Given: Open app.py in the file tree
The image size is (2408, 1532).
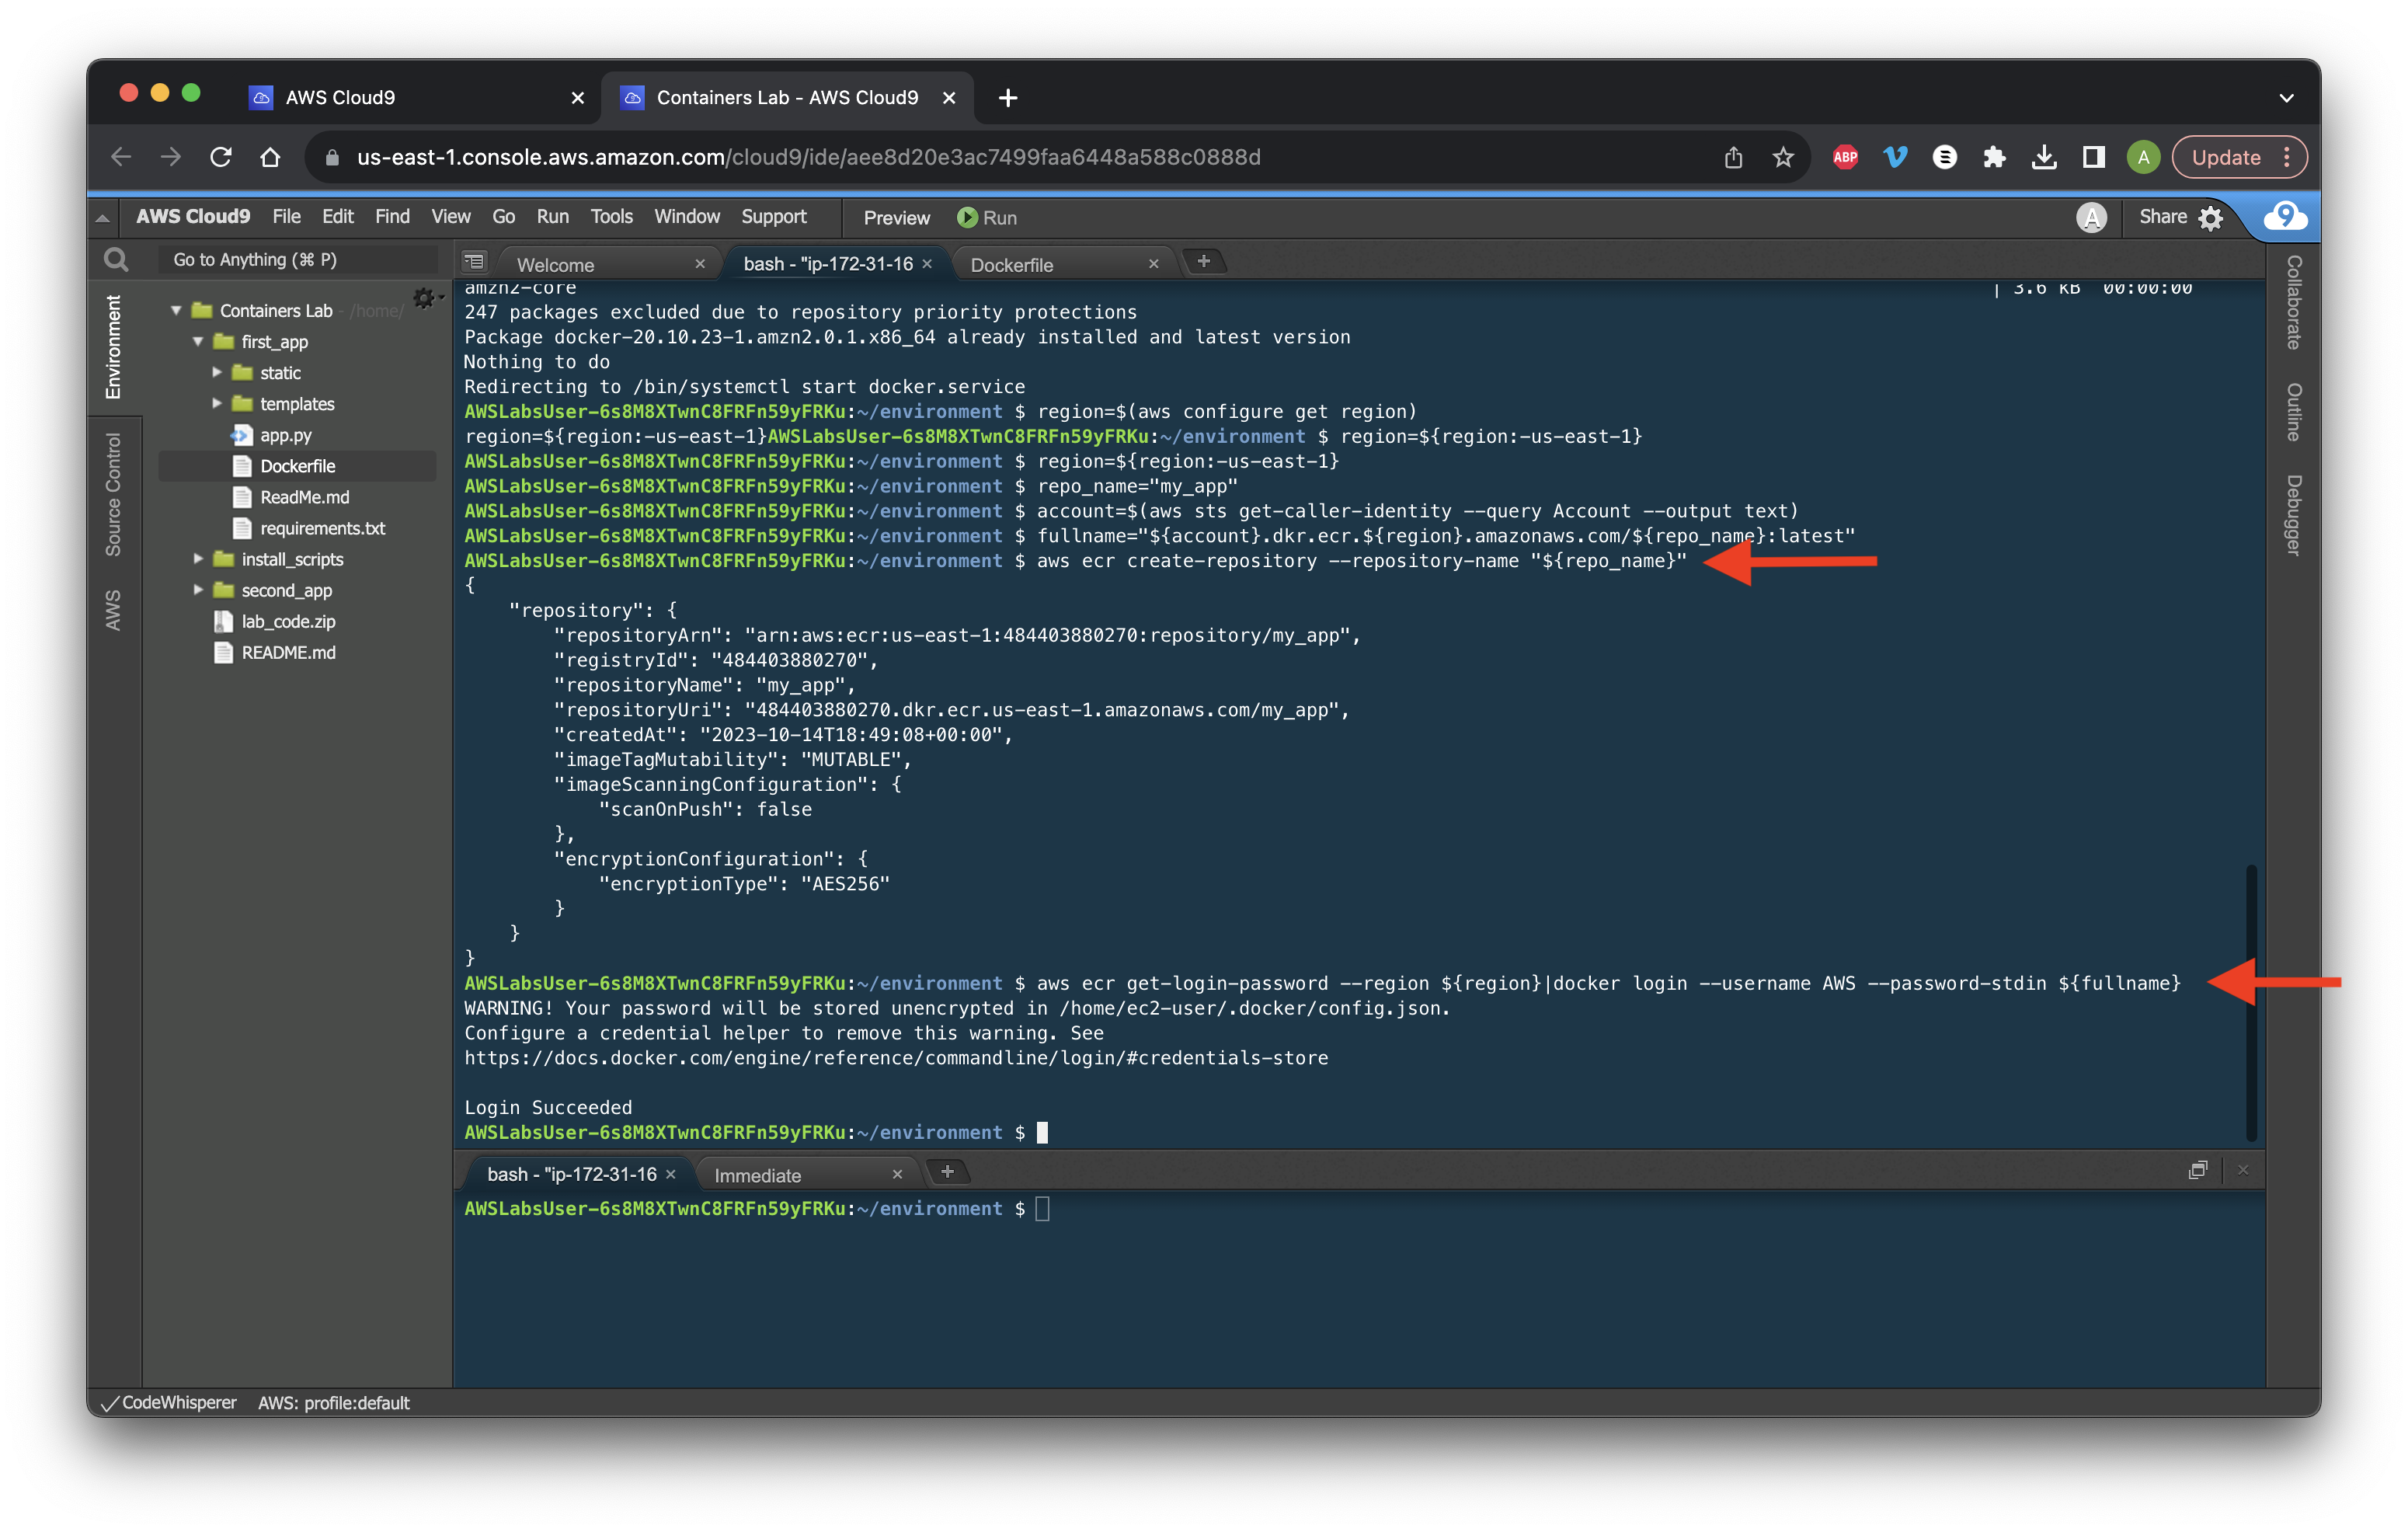Looking at the screenshot, I should [x=285, y=435].
